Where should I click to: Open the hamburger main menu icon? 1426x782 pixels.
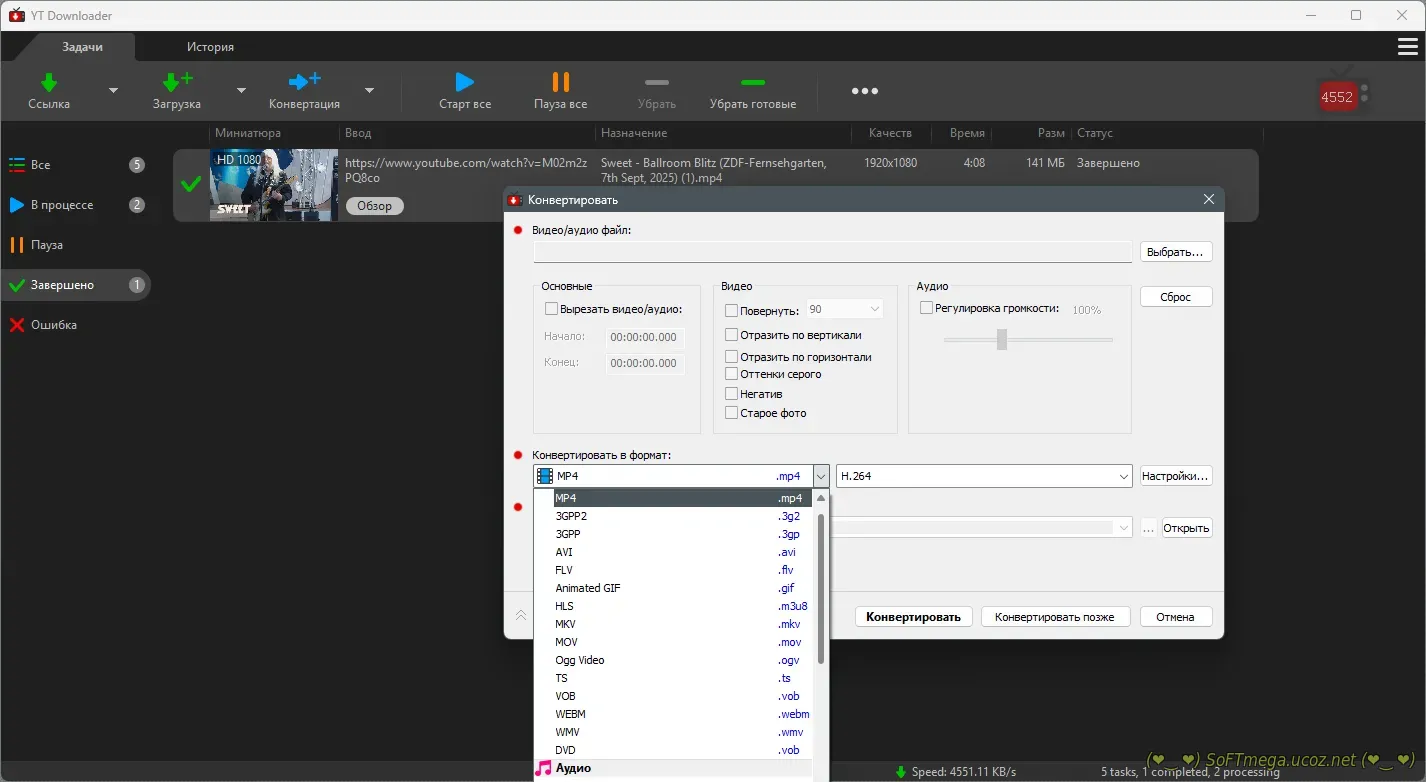point(1407,47)
